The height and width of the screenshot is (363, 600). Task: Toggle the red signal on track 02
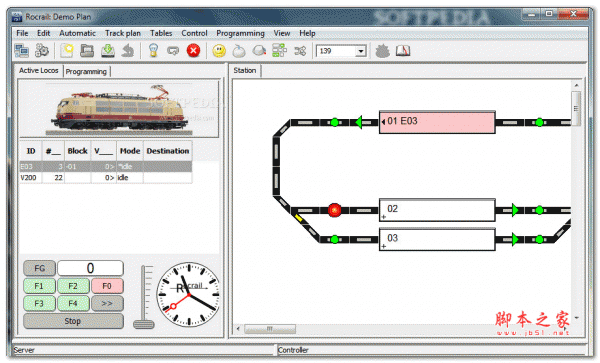[x=335, y=210]
